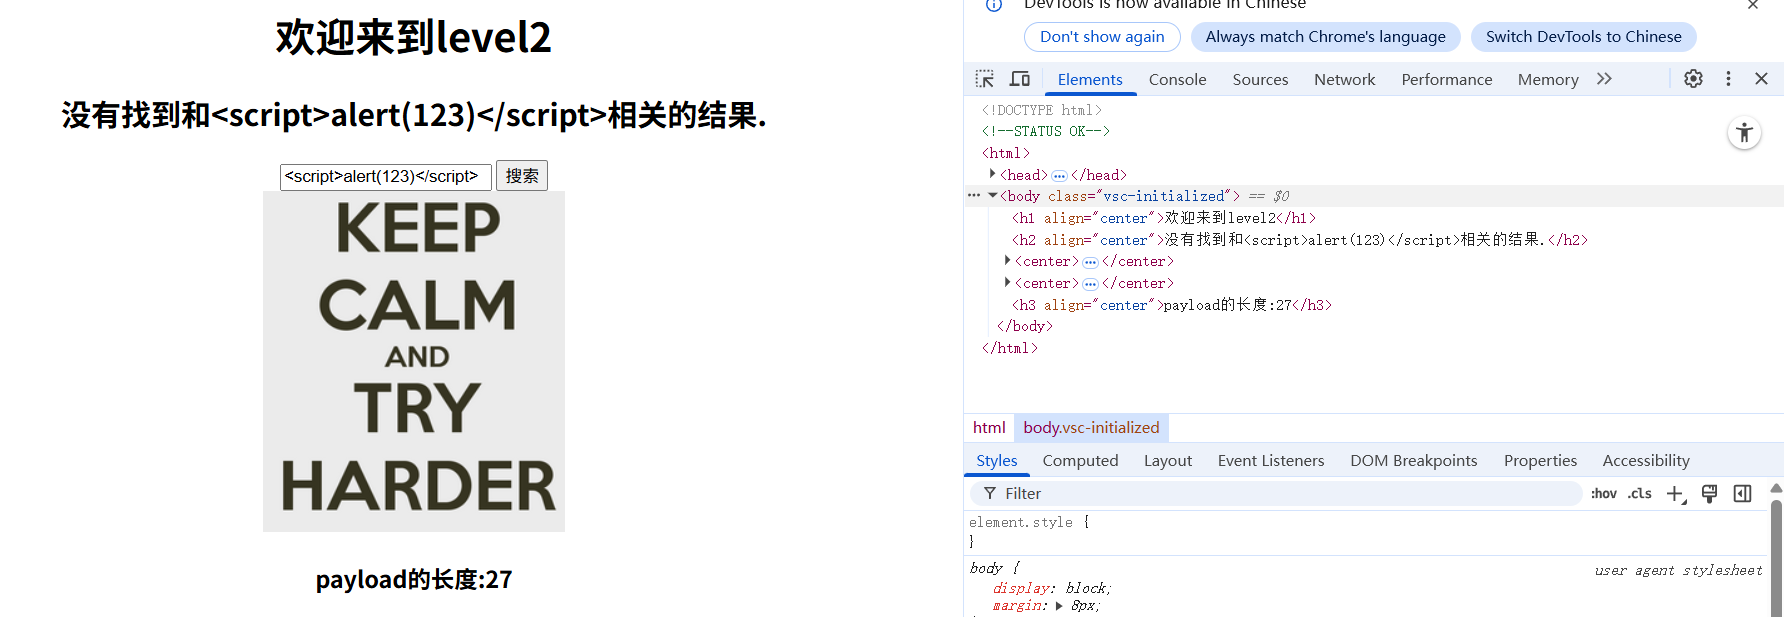Open the Properties pane tab

pyautogui.click(x=1540, y=461)
